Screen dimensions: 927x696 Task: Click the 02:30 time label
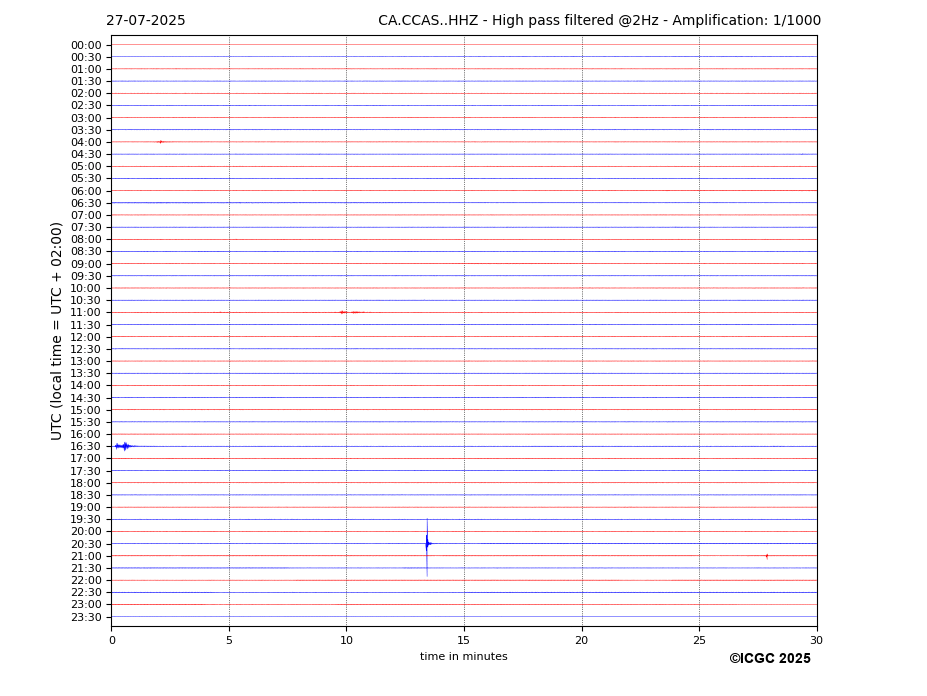86,106
